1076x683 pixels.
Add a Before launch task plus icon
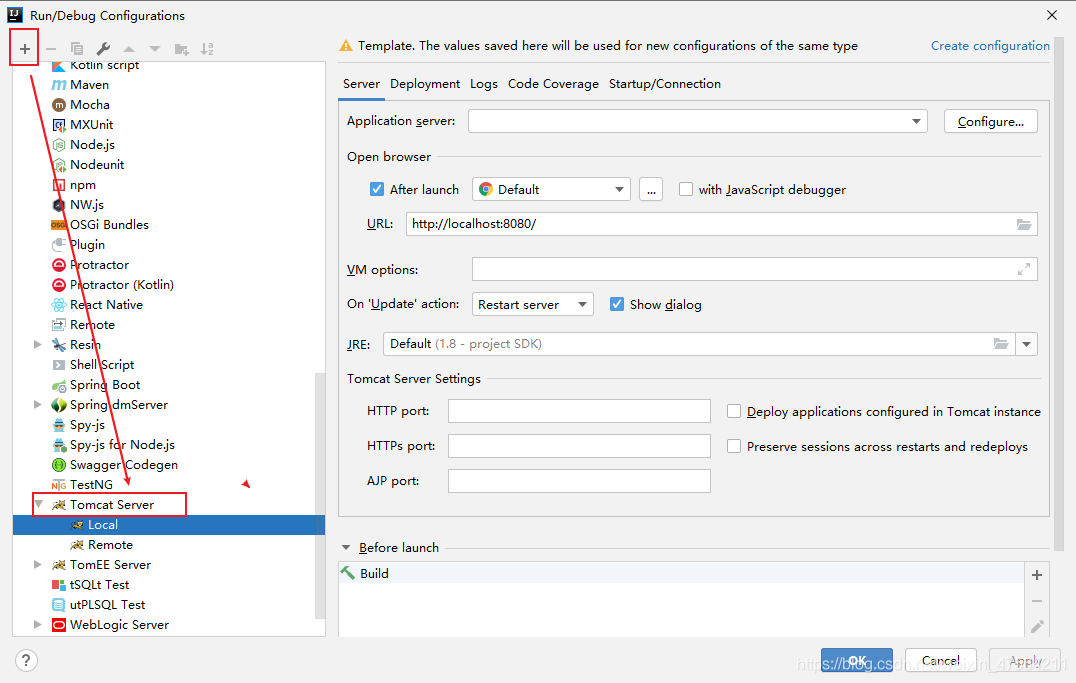(x=1037, y=575)
